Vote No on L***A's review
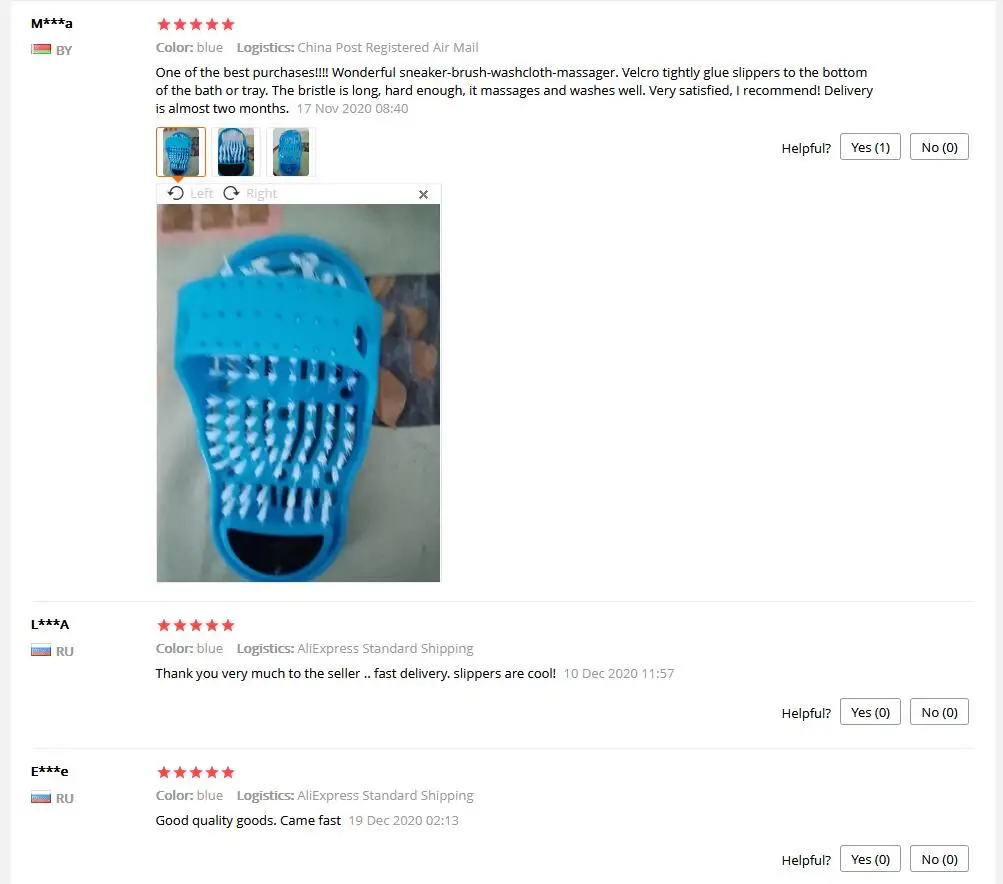This screenshot has width=1003, height=884. coord(939,712)
